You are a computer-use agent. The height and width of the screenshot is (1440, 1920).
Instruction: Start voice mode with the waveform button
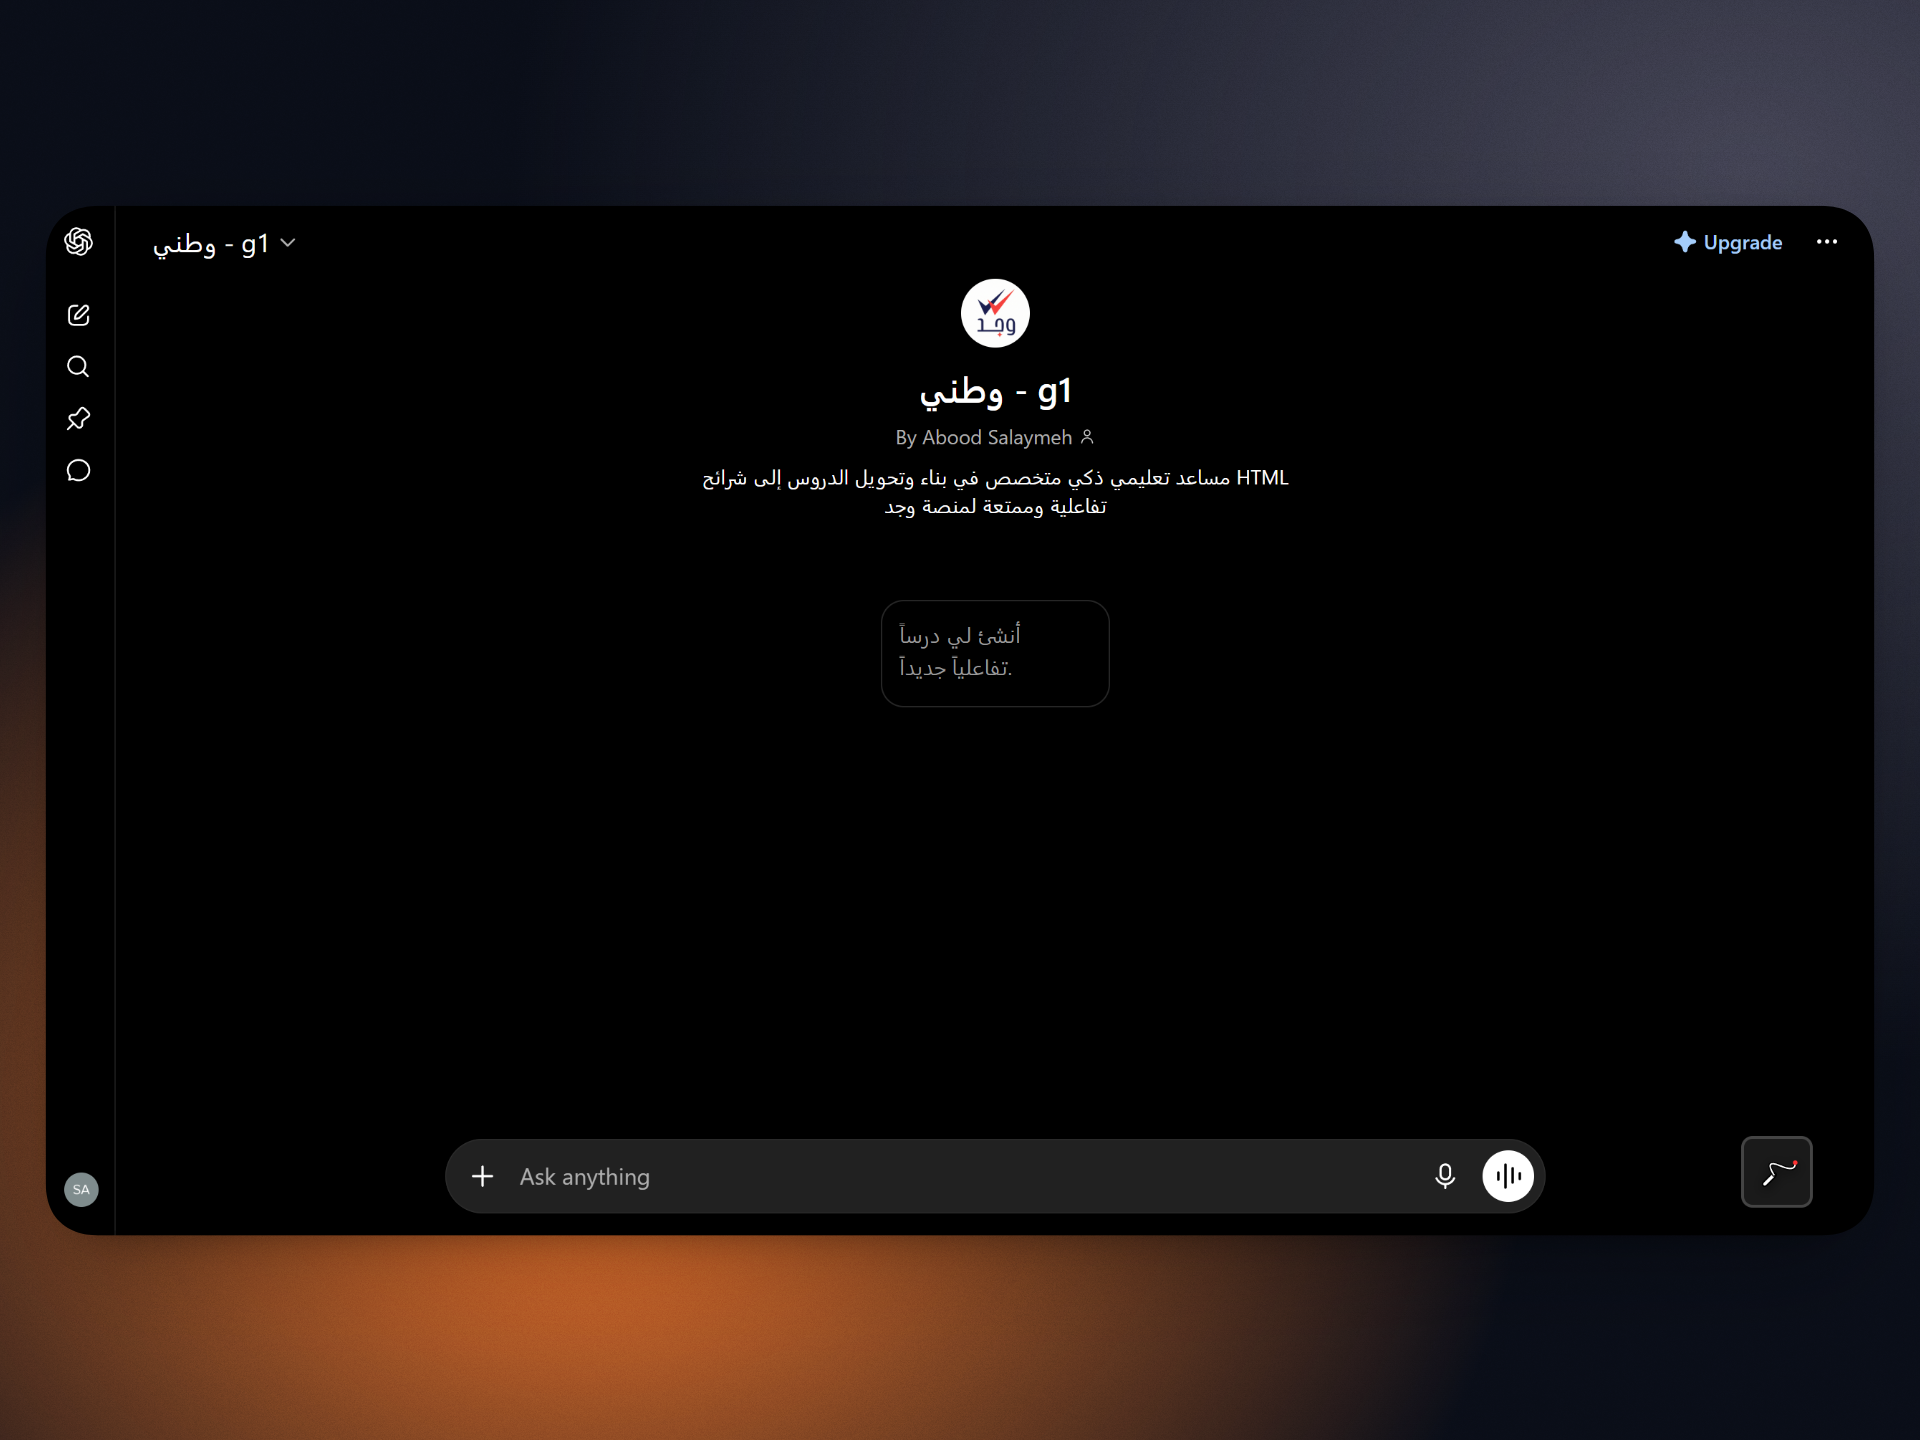point(1508,1176)
